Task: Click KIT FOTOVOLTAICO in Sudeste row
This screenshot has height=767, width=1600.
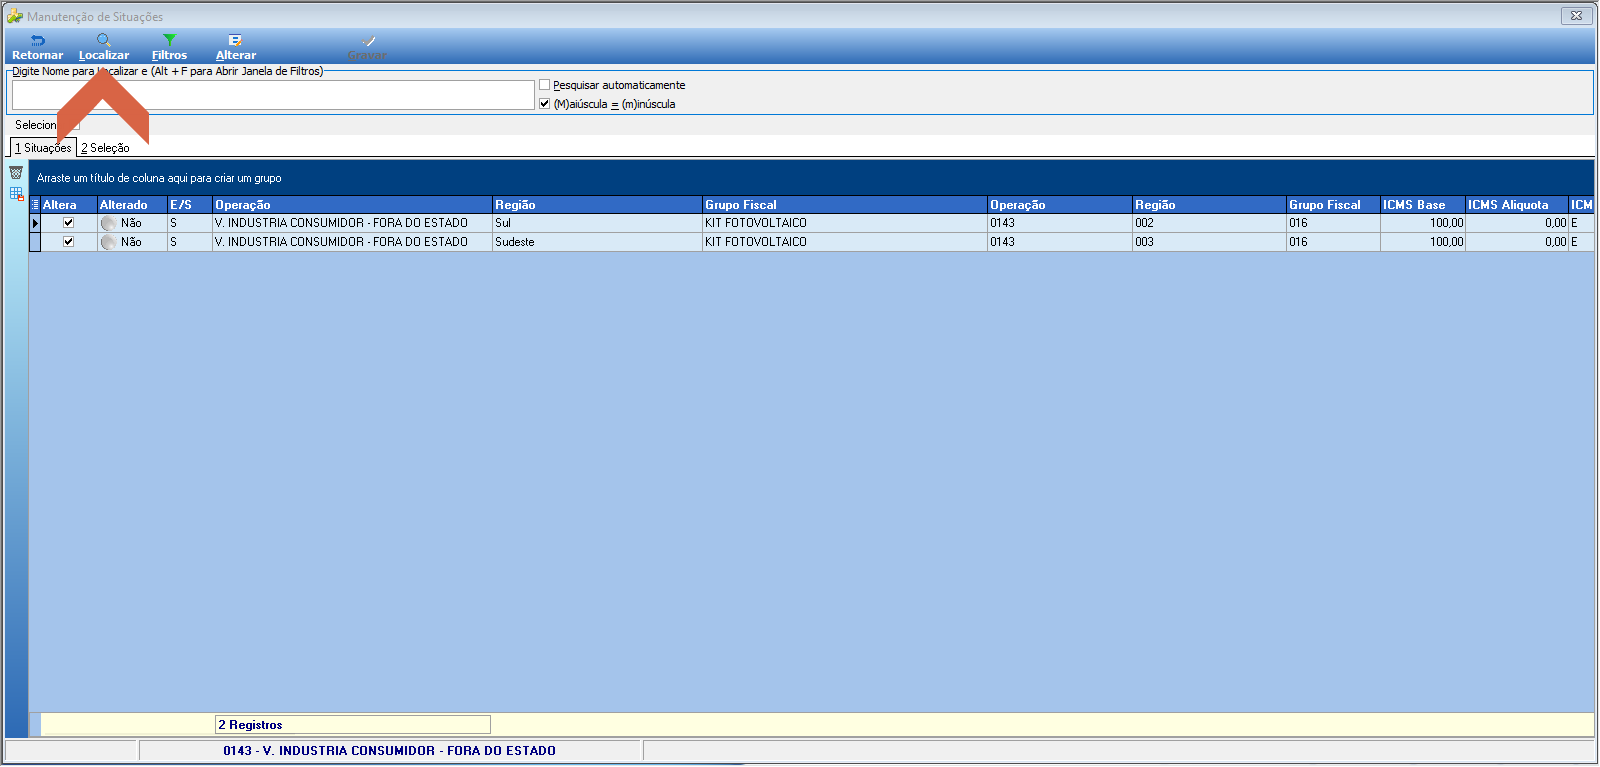Action: tap(845, 242)
